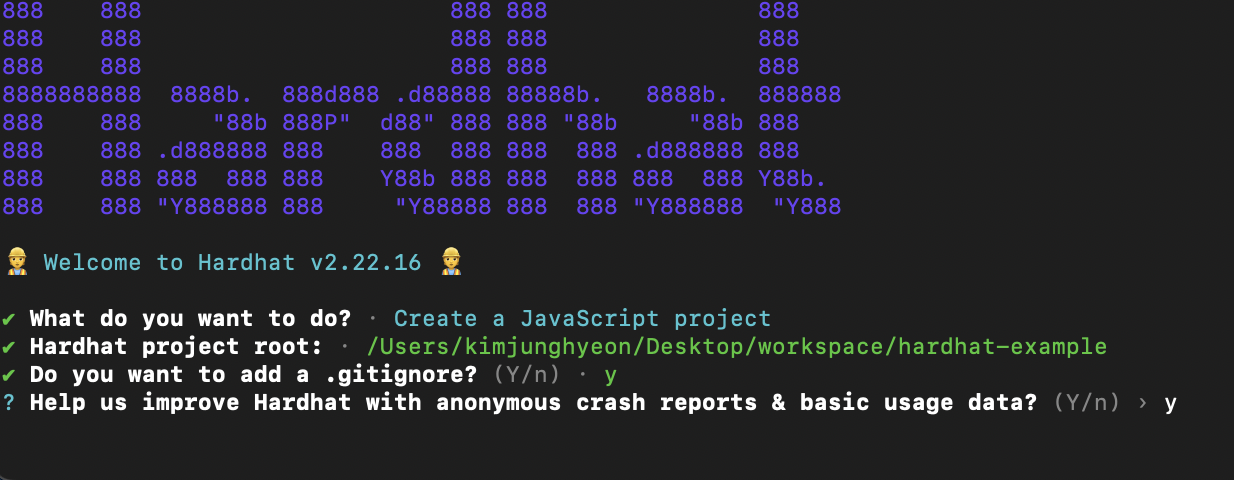This screenshot has height=480, width=1234.
Task: Click the construction worker emoji after v2.22.16
Action: tap(450, 263)
